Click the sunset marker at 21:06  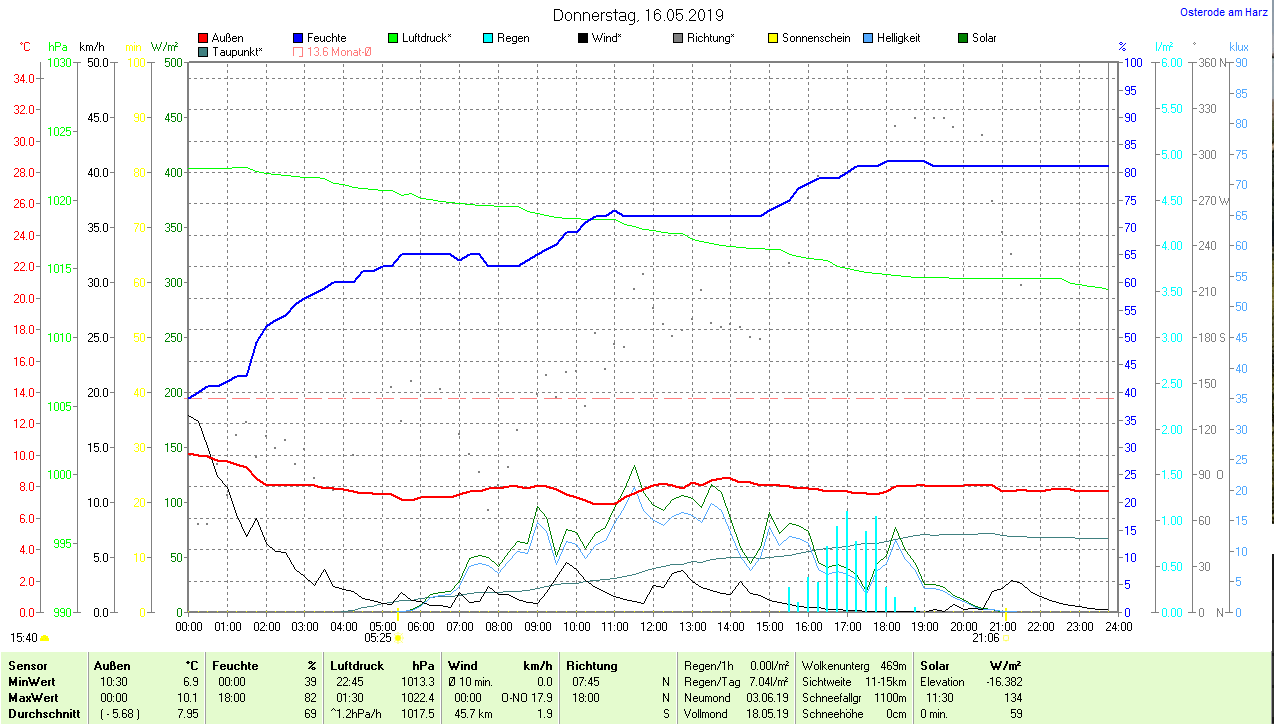1006,637
